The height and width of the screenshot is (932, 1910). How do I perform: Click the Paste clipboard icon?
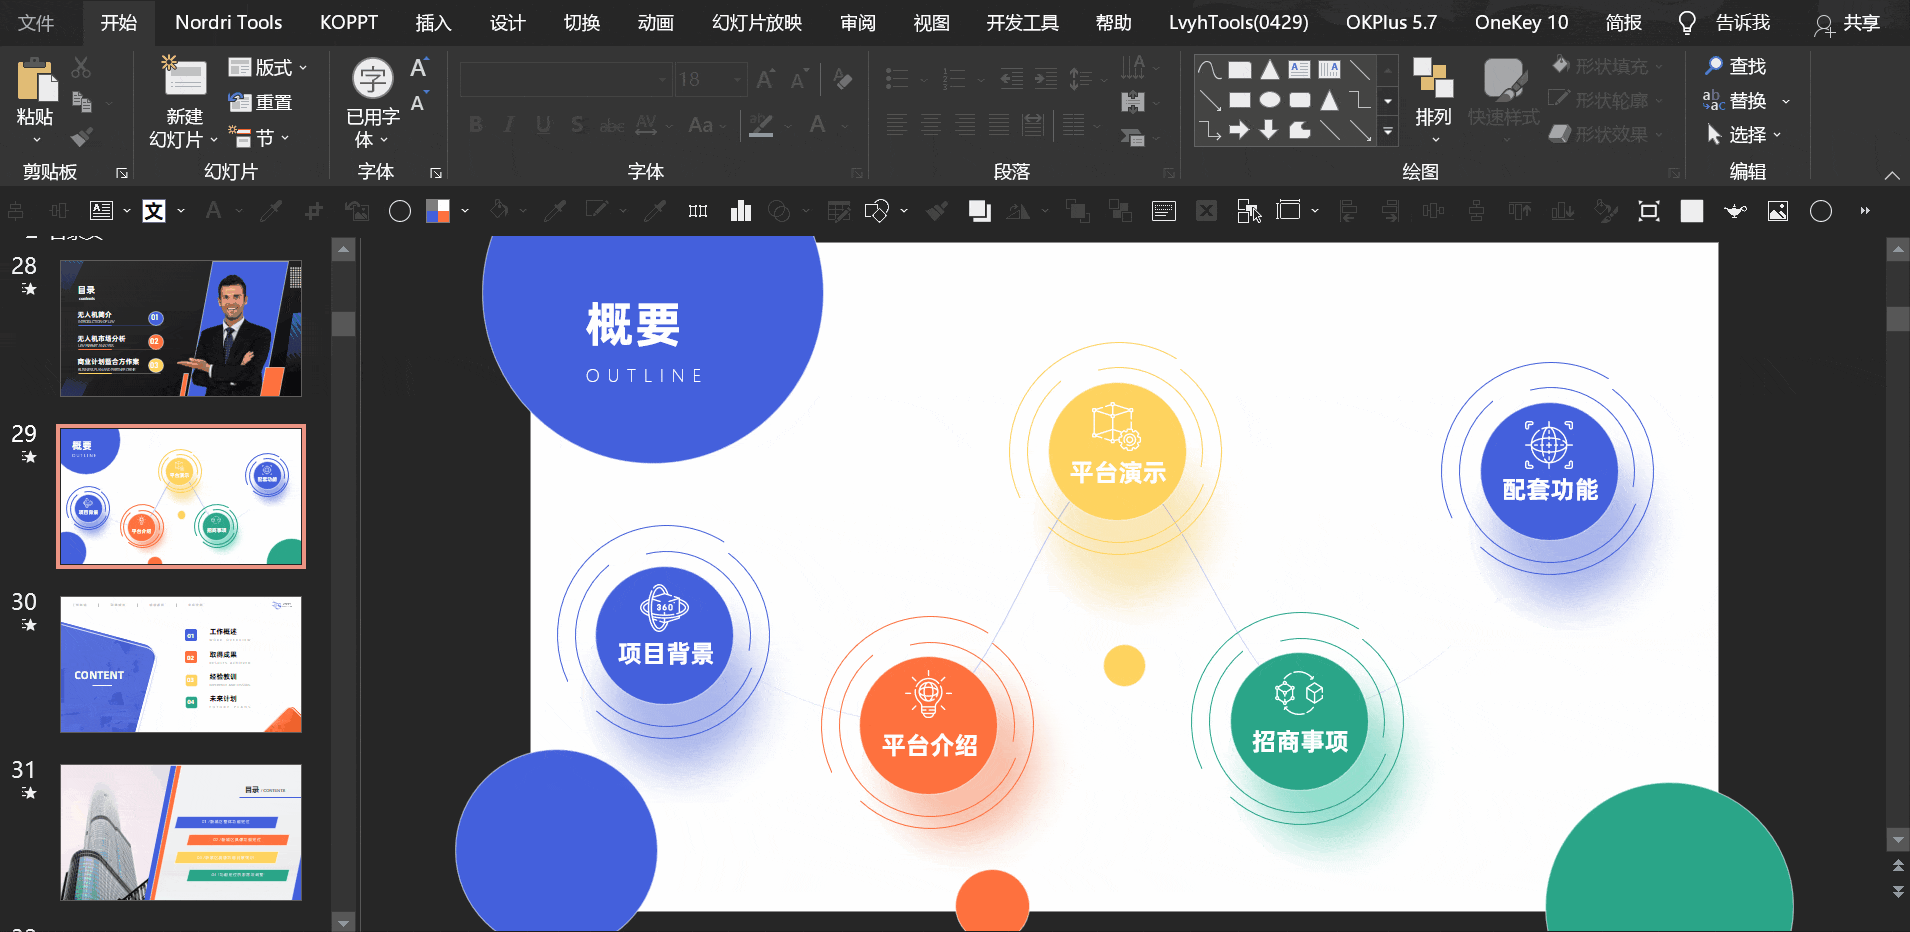pos(36,80)
